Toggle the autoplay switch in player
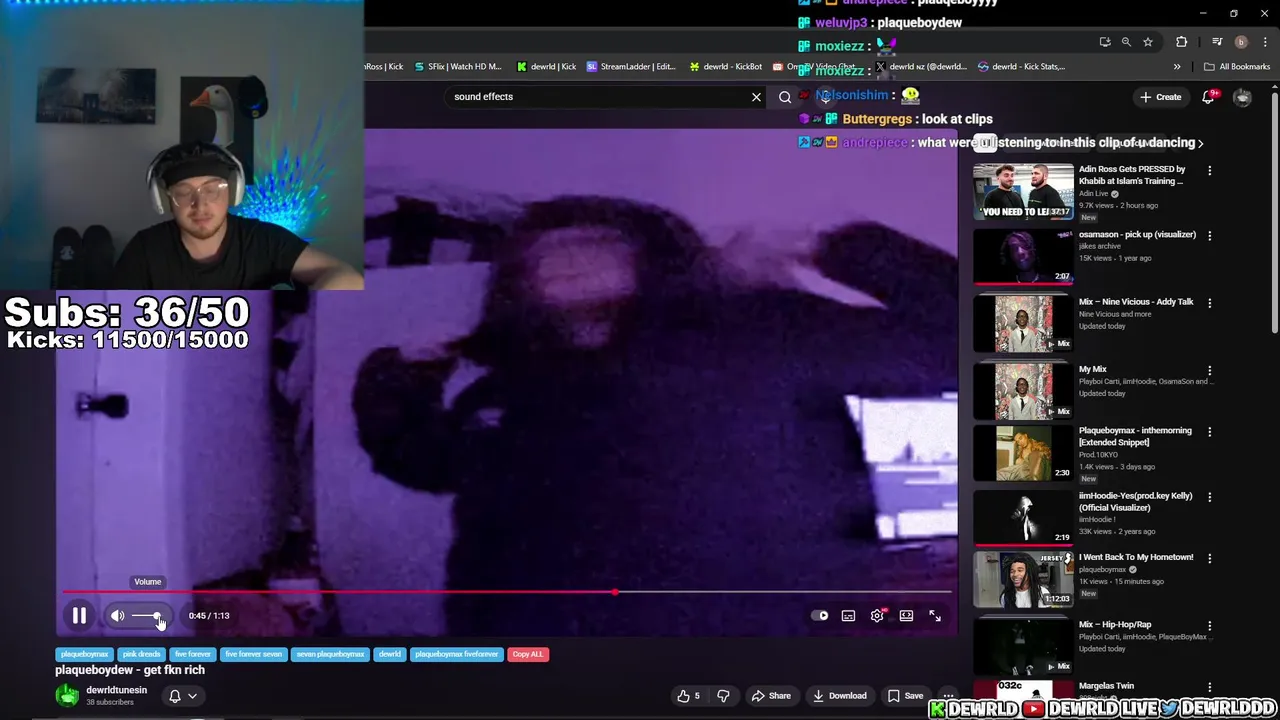Viewport: 1280px width, 720px height. pyautogui.click(x=819, y=616)
